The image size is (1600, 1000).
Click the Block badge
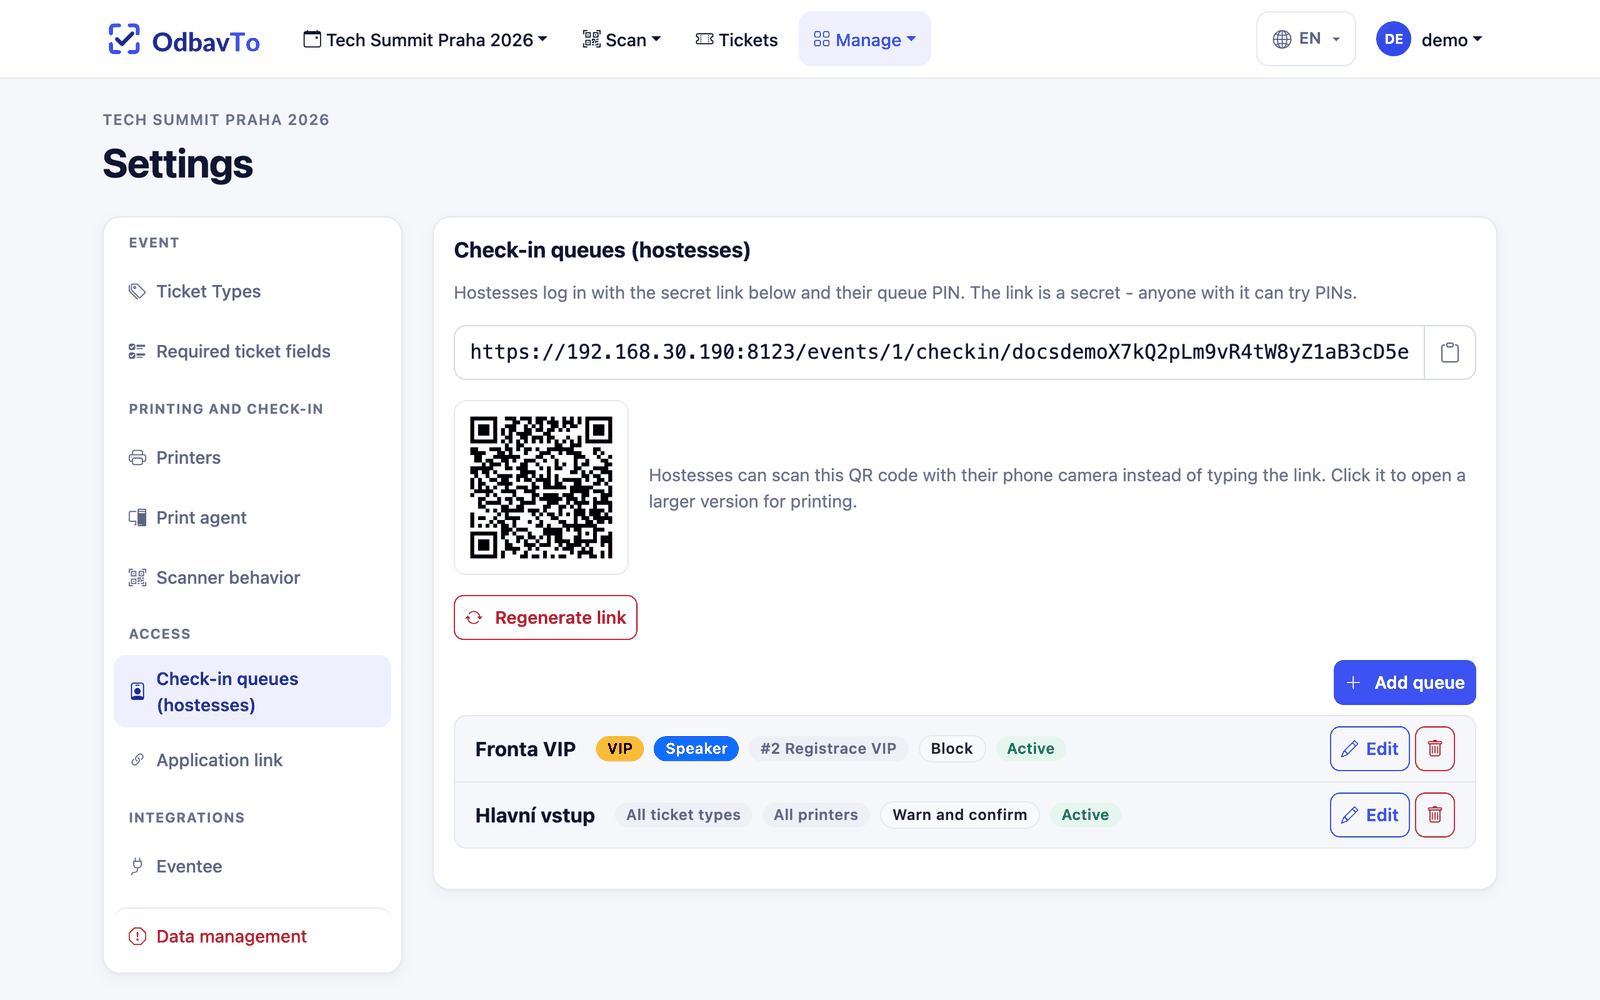951,749
